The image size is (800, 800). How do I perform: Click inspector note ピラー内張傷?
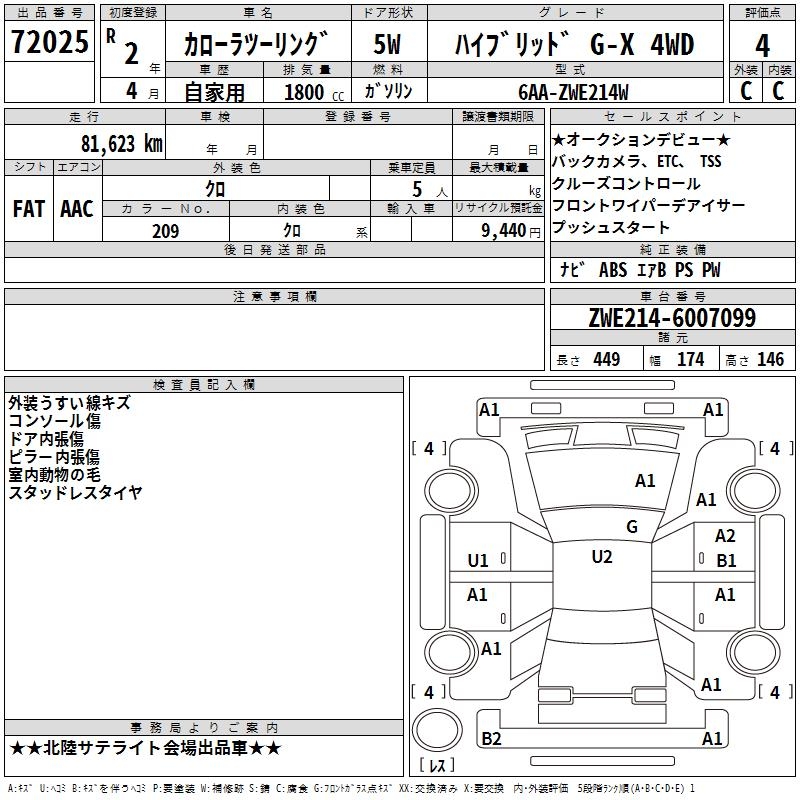[x=54, y=457]
